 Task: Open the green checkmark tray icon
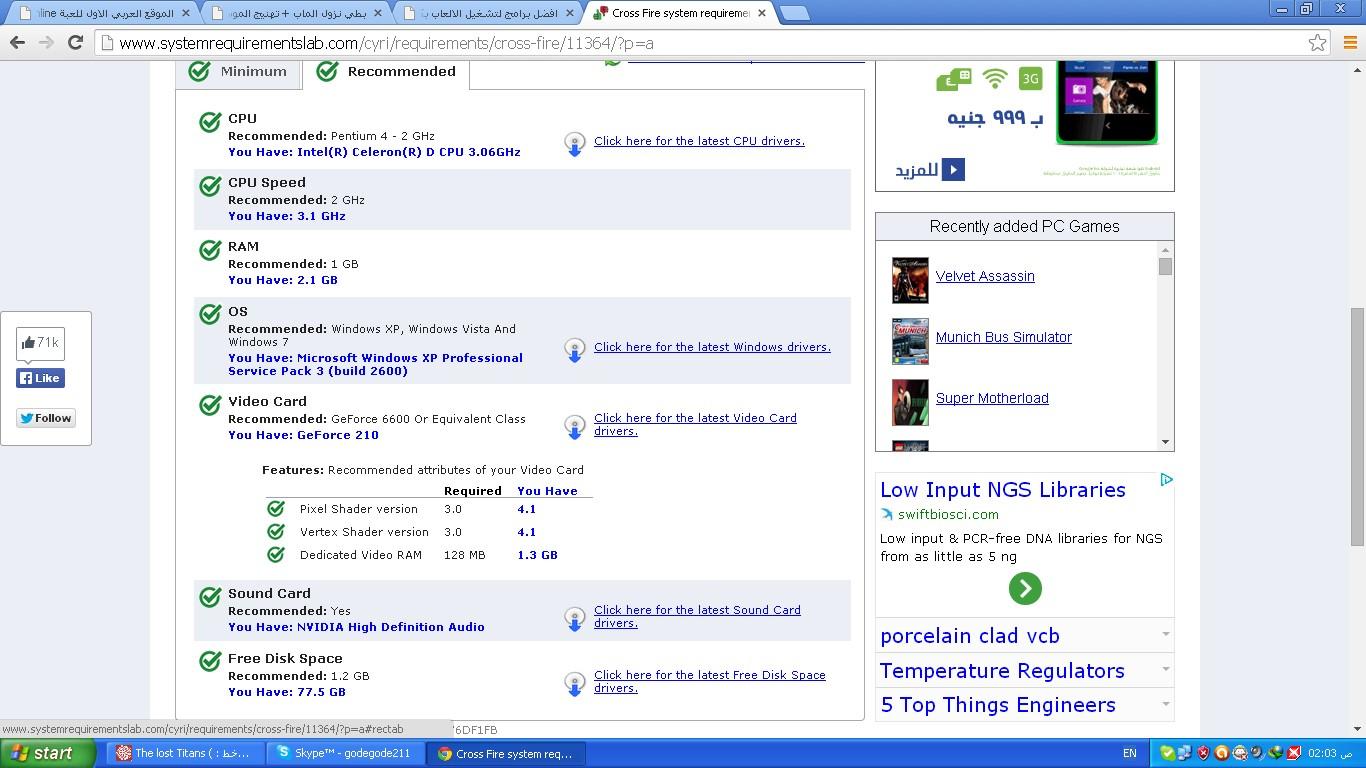click(x=1167, y=753)
